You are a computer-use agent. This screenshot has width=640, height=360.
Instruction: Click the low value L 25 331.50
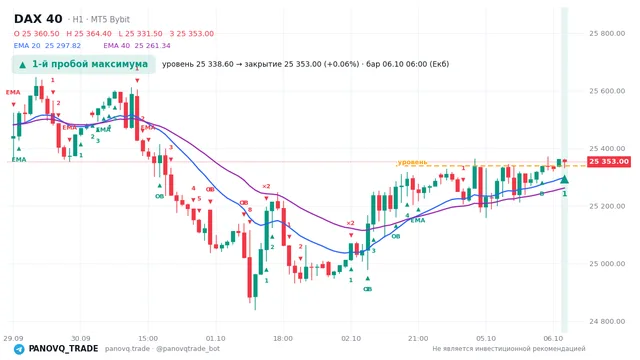(x=140, y=33)
